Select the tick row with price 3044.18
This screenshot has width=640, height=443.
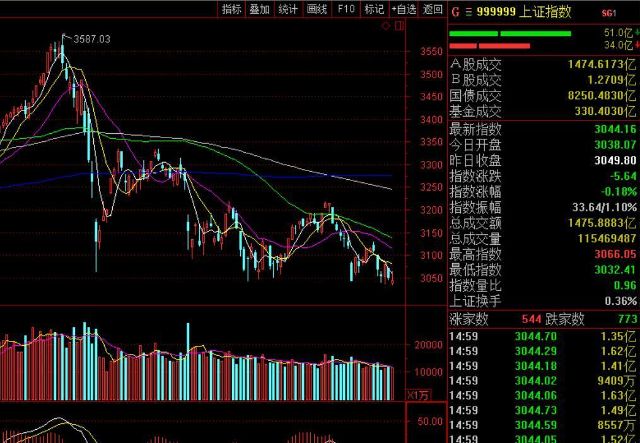coord(543,366)
